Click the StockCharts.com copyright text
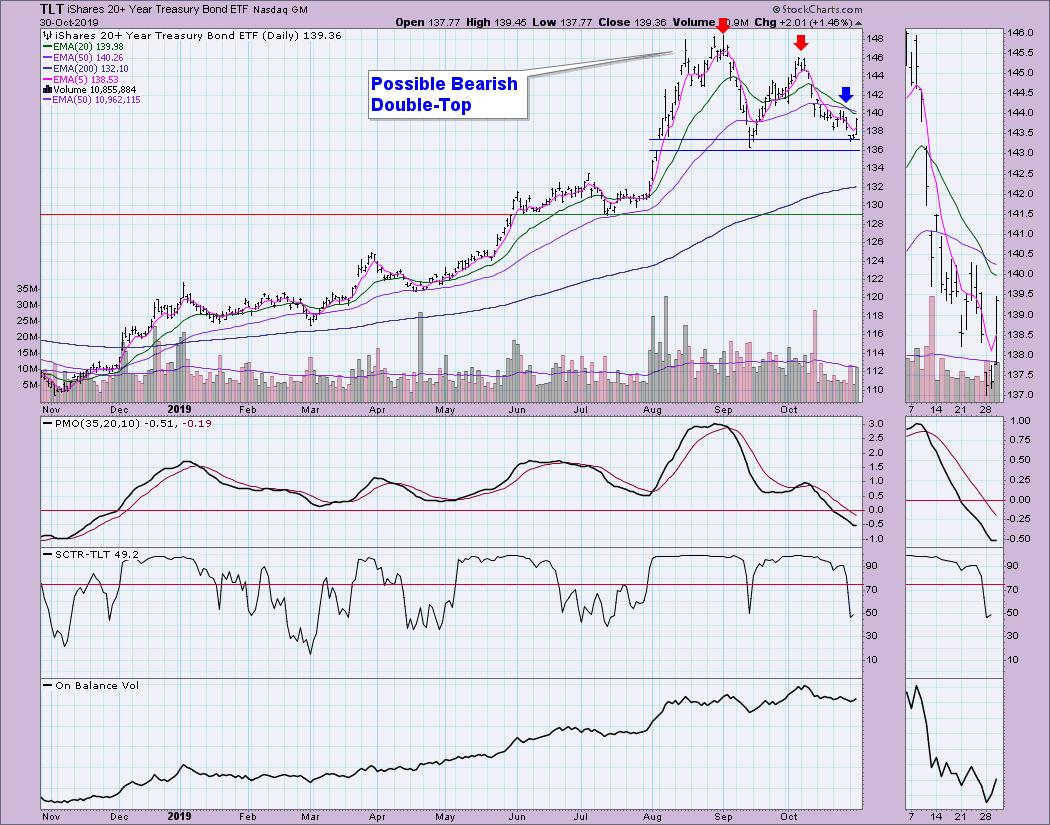Viewport: 1050px width, 825px height. [x=817, y=9]
